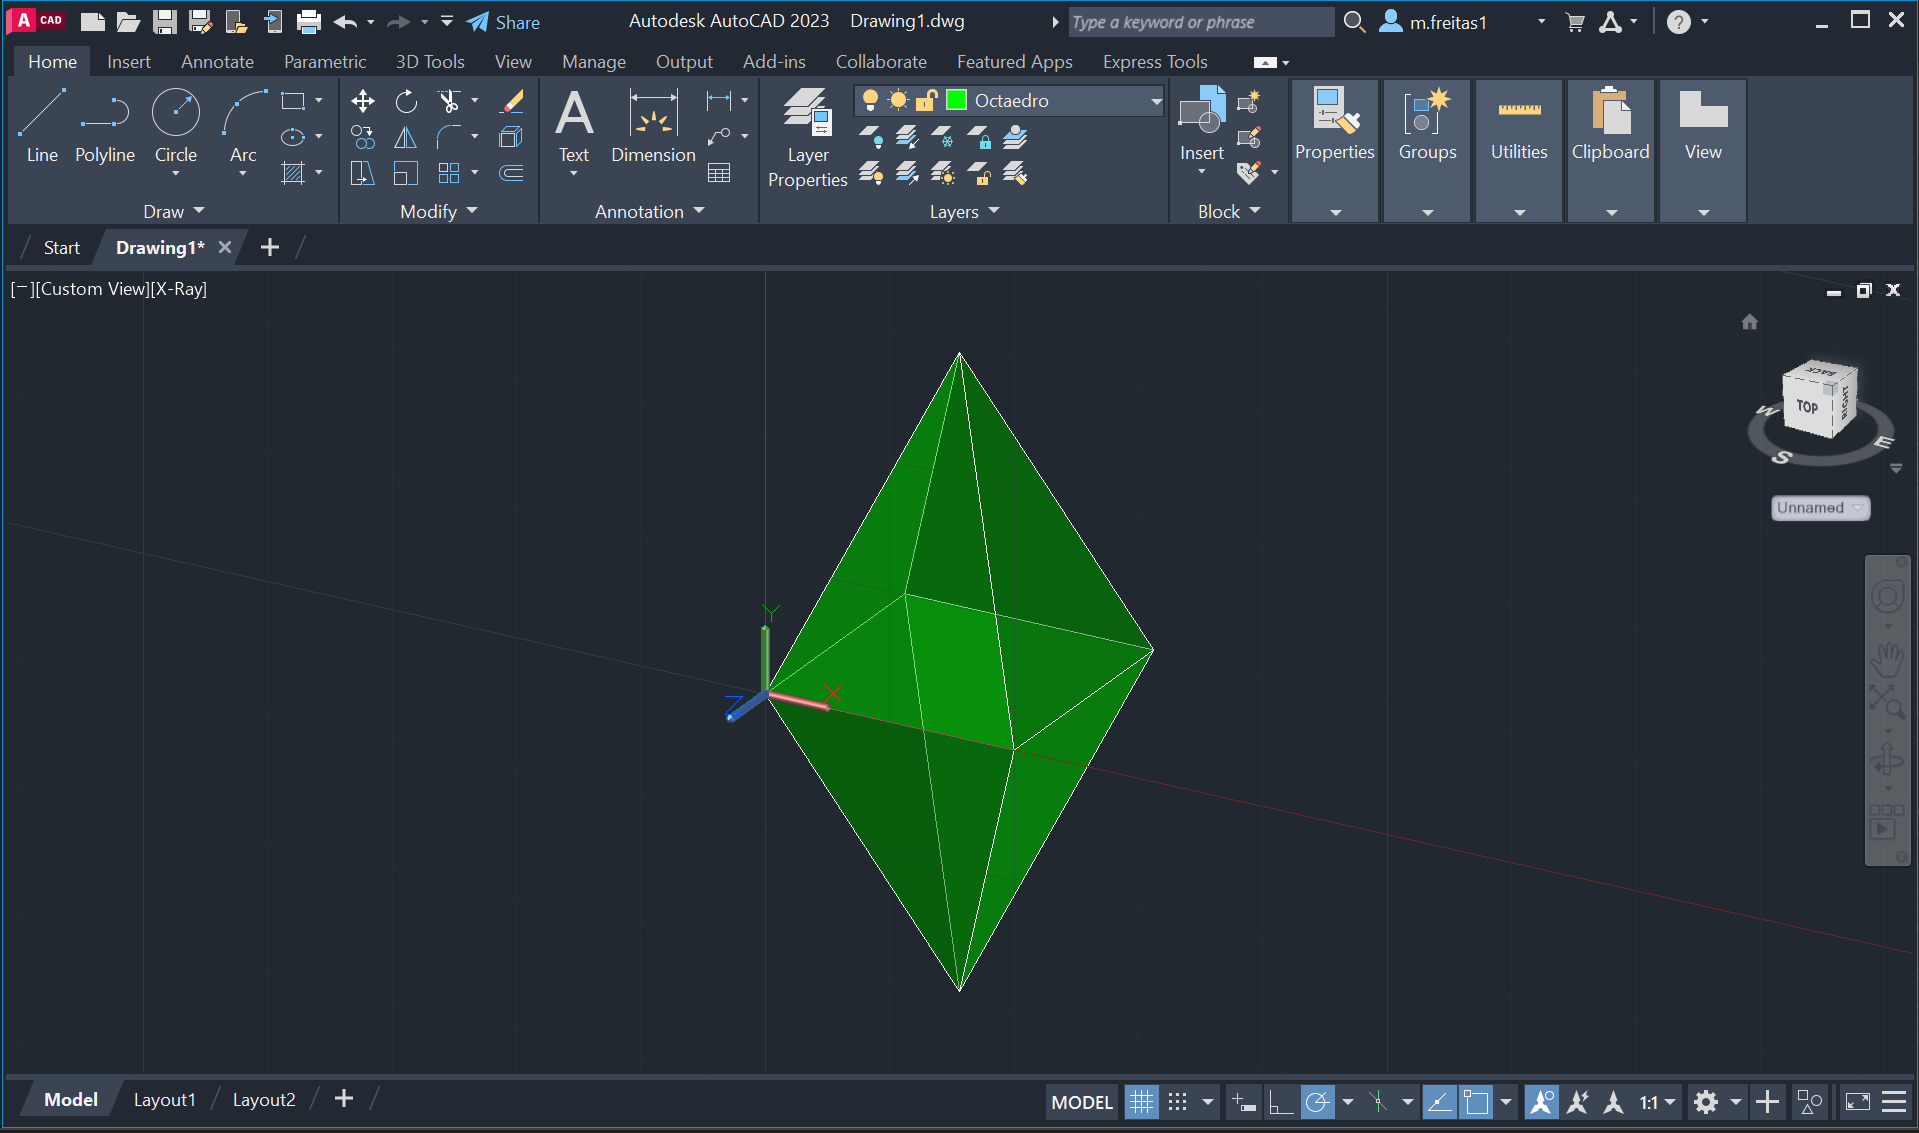Viewport: 1919px width, 1133px height.
Task: Toggle polar tracking in status bar
Action: point(1318,1102)
